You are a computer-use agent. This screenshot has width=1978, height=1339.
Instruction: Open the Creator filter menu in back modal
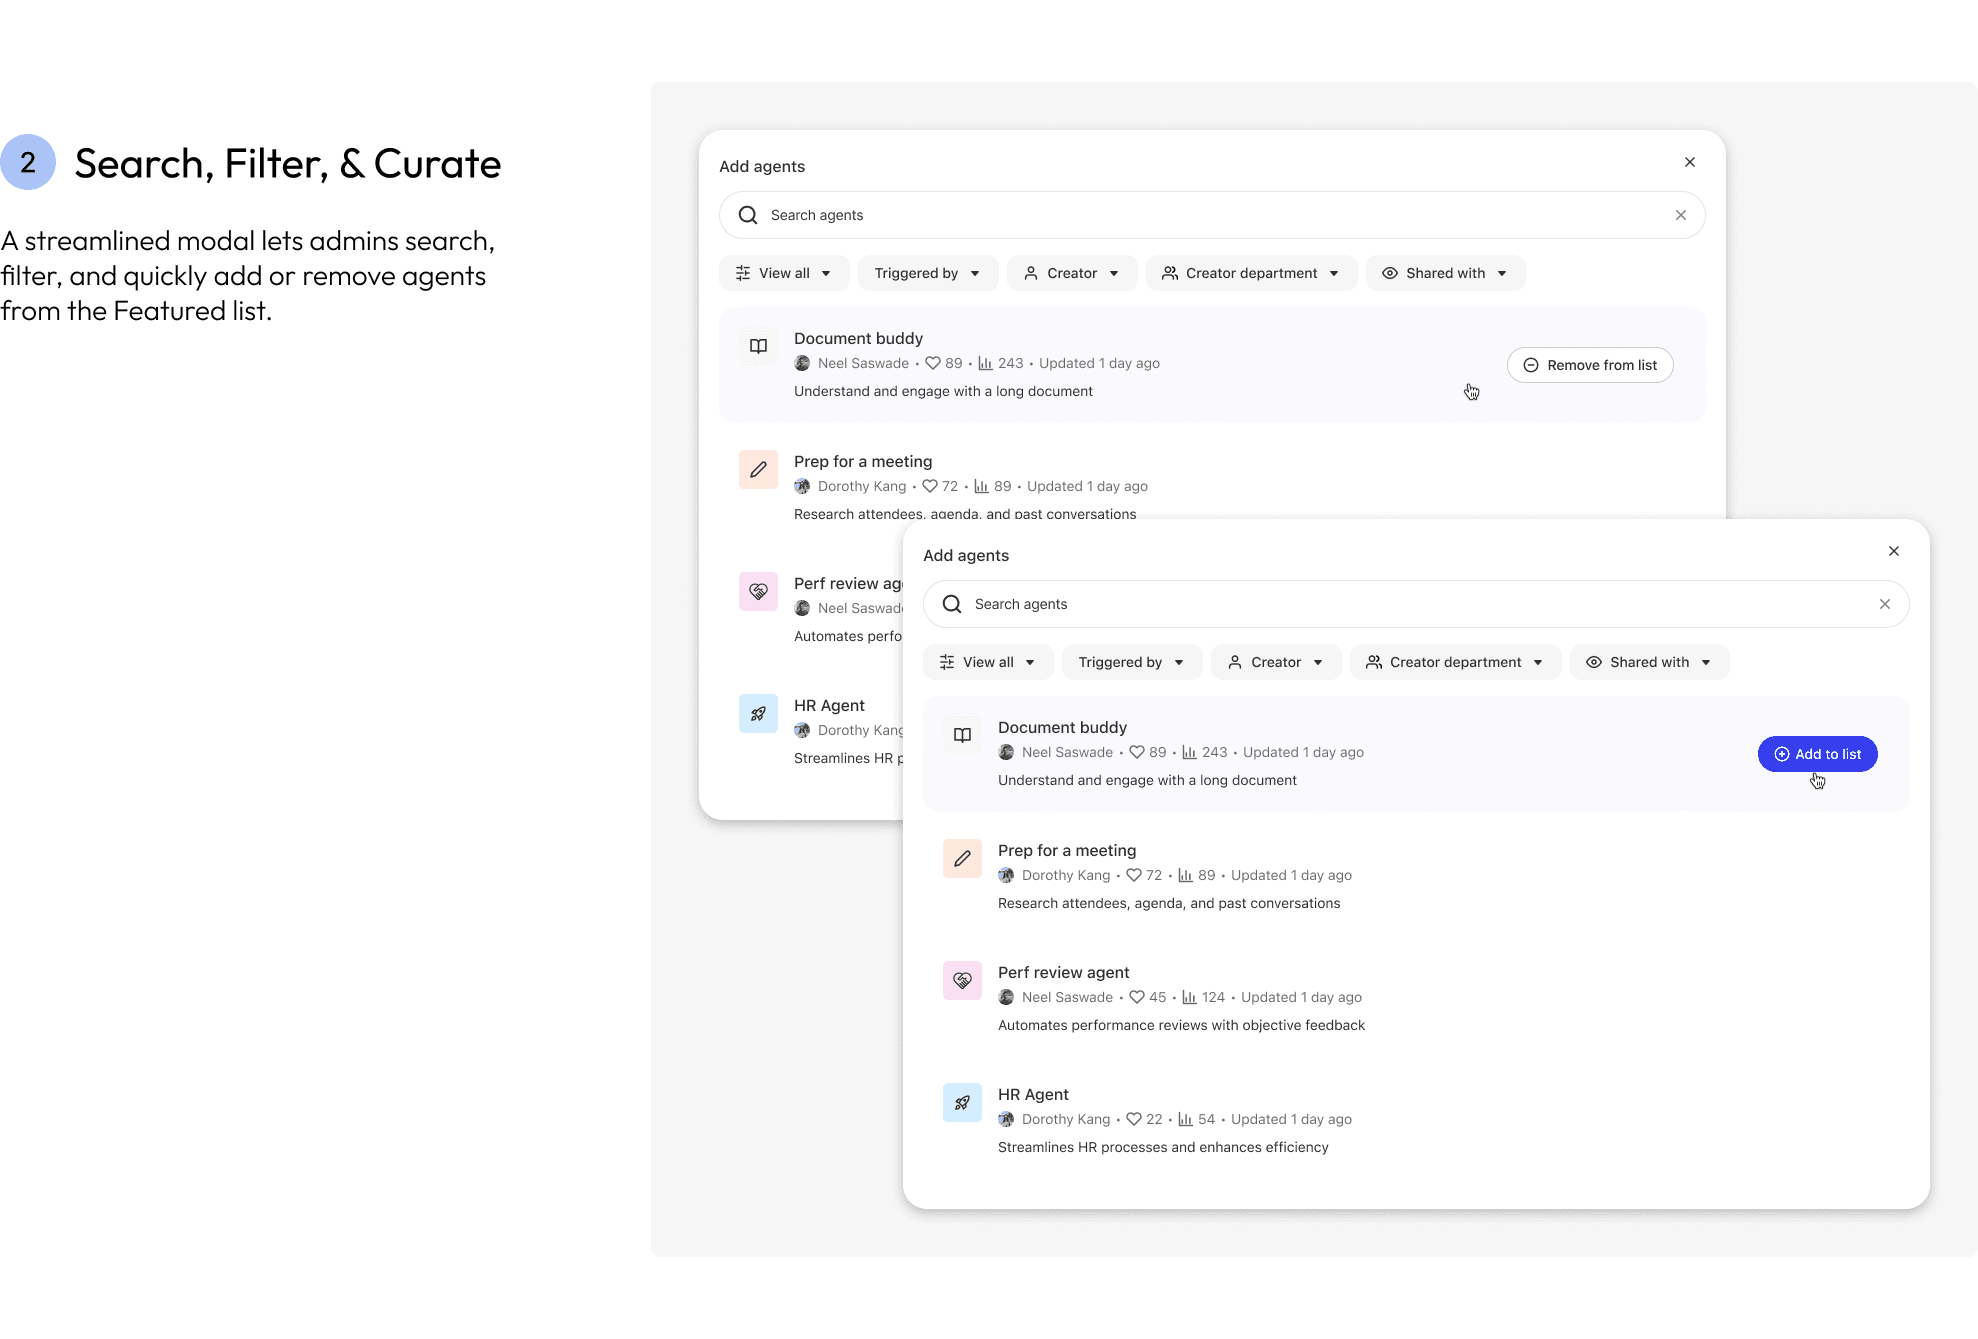pyautogui.click(x=1071, y=273)
